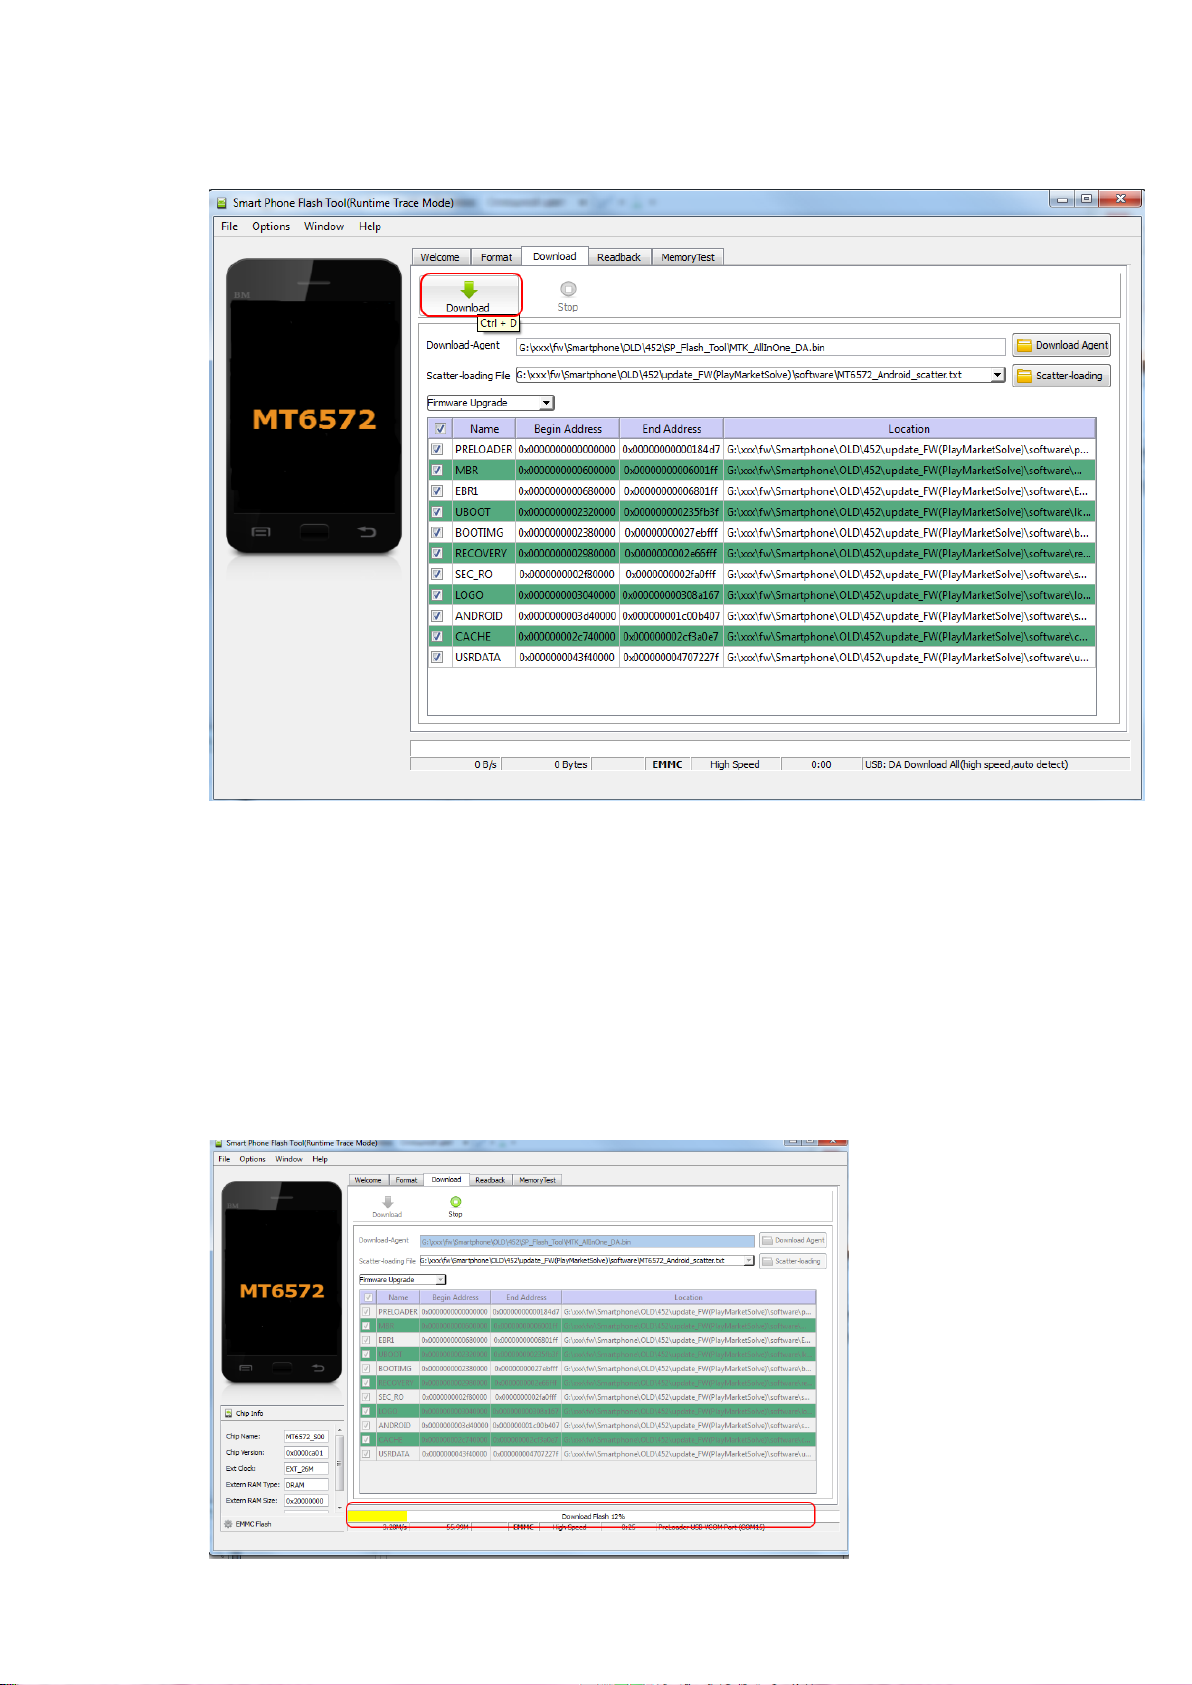
Task: Uncheck CACHE in the upper window table
Action: 437,636
